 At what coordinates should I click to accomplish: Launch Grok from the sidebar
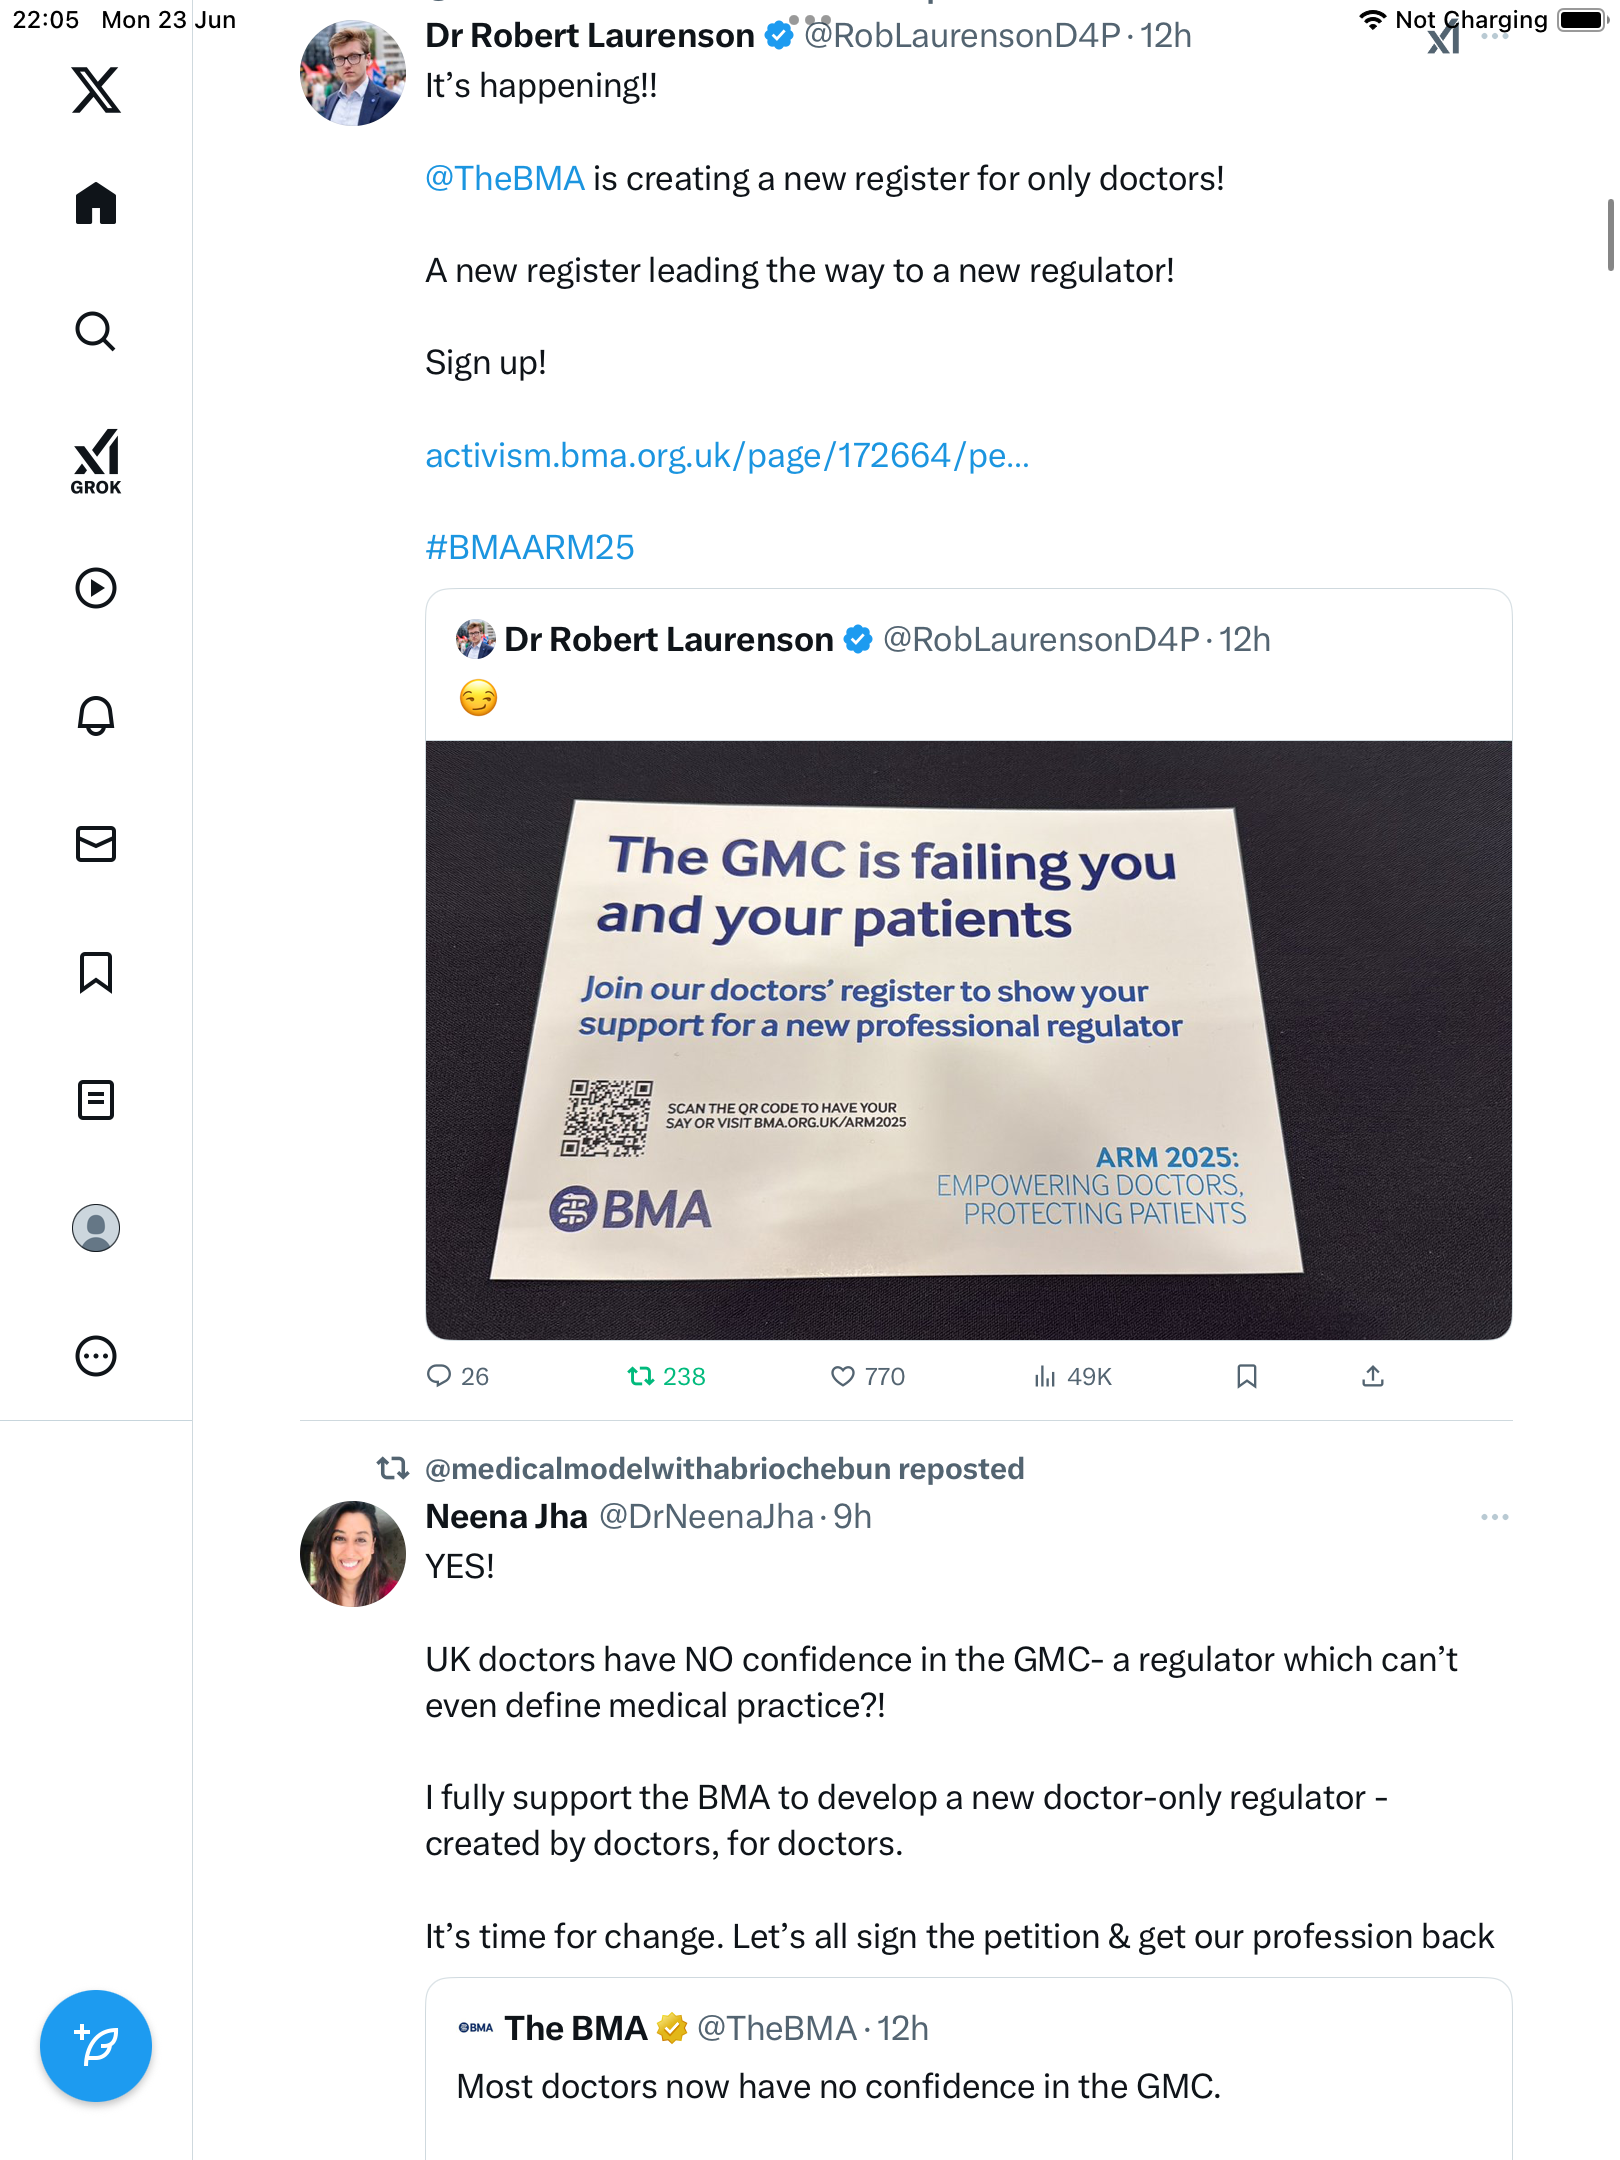point(96,462)
